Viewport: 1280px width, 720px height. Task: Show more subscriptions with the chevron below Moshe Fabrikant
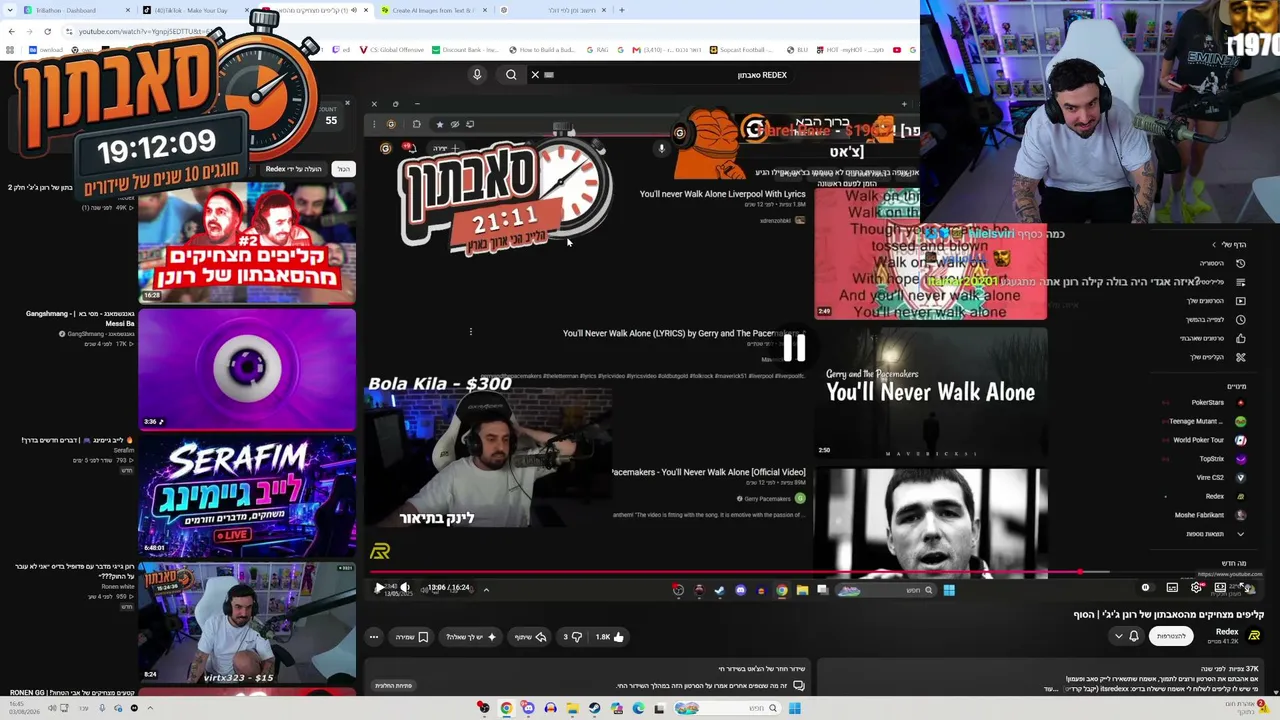[x=1240, y=534]
